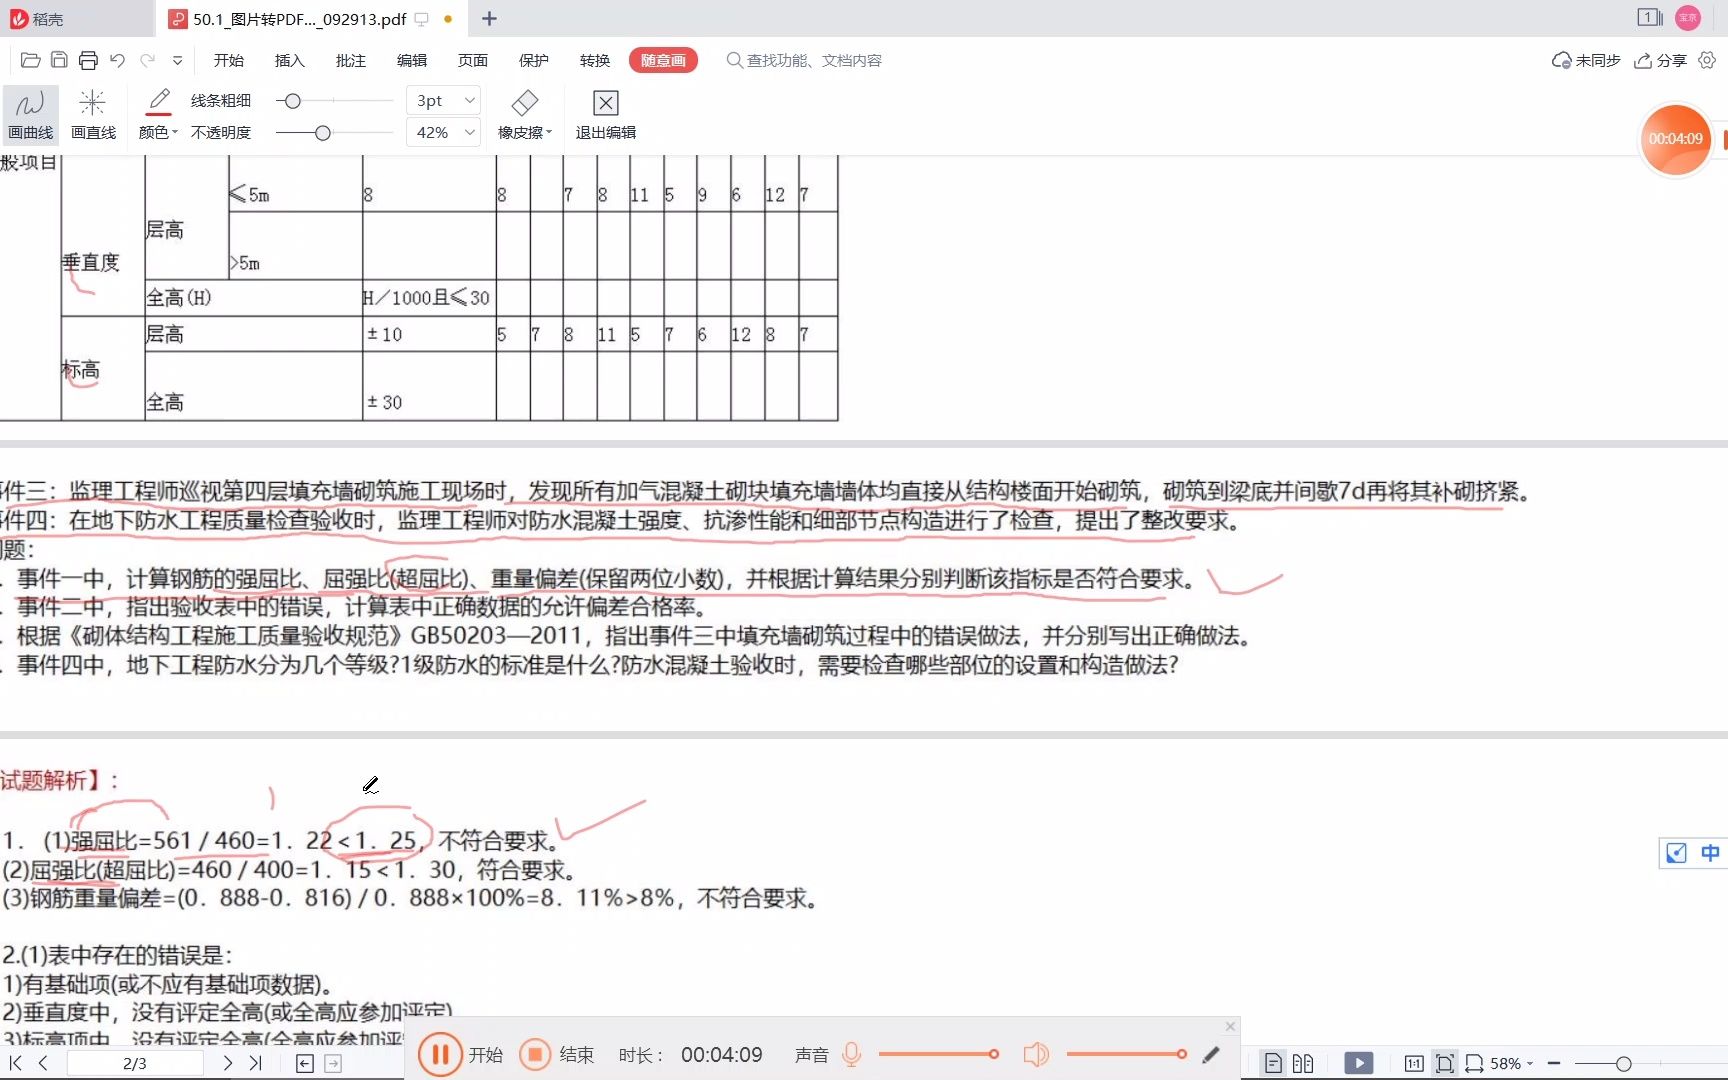This screenshot has width=1728, height=1080.
Task: Click the redo arrow icon
Action: tap(148, 60)
